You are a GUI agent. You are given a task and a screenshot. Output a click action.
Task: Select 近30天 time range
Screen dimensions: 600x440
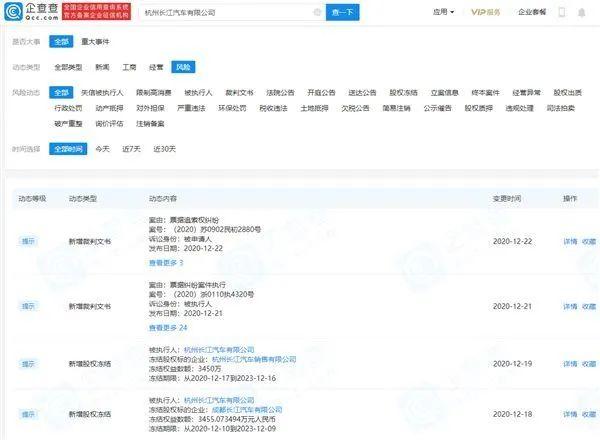165,149
